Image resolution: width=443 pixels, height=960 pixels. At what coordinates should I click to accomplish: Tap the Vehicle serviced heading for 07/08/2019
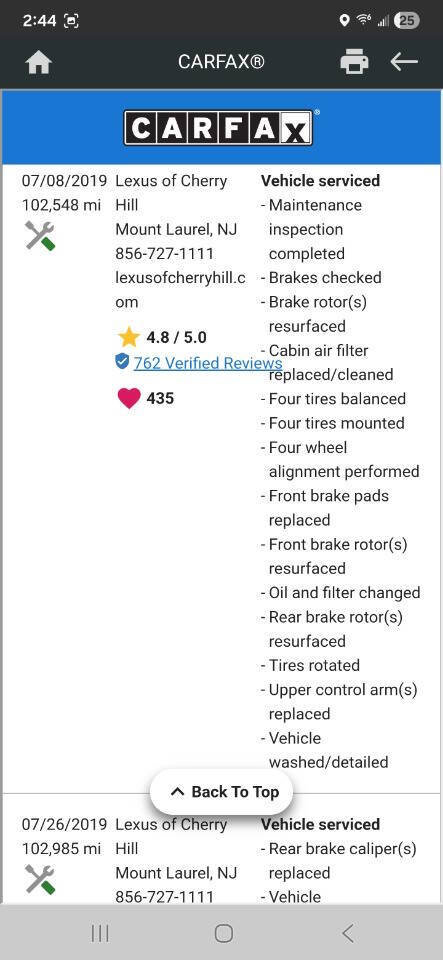(x=321, y=181)
